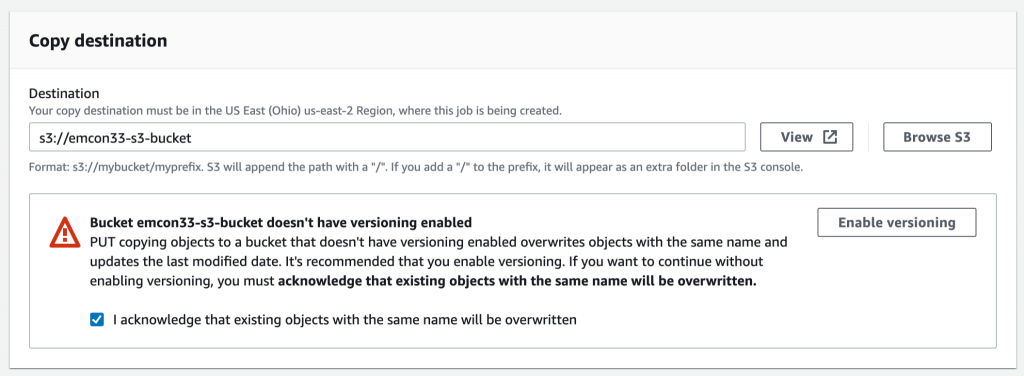Click the red warning triangle icon
The image size is (1024, 376).
[x=65, y=232]
